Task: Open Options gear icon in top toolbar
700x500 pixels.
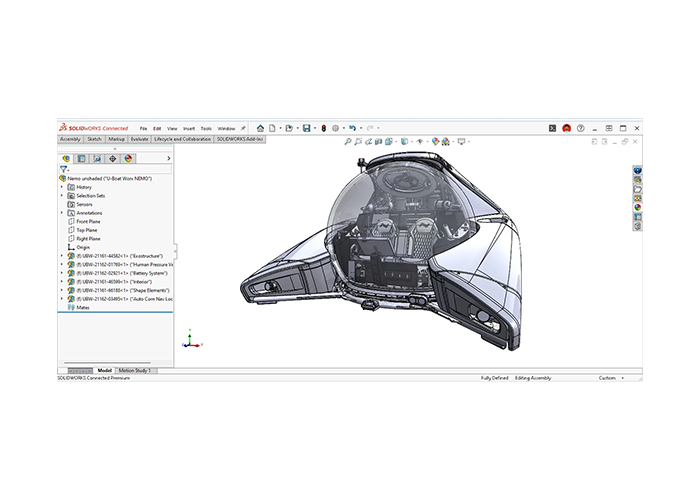Action: tap(336, 128)
